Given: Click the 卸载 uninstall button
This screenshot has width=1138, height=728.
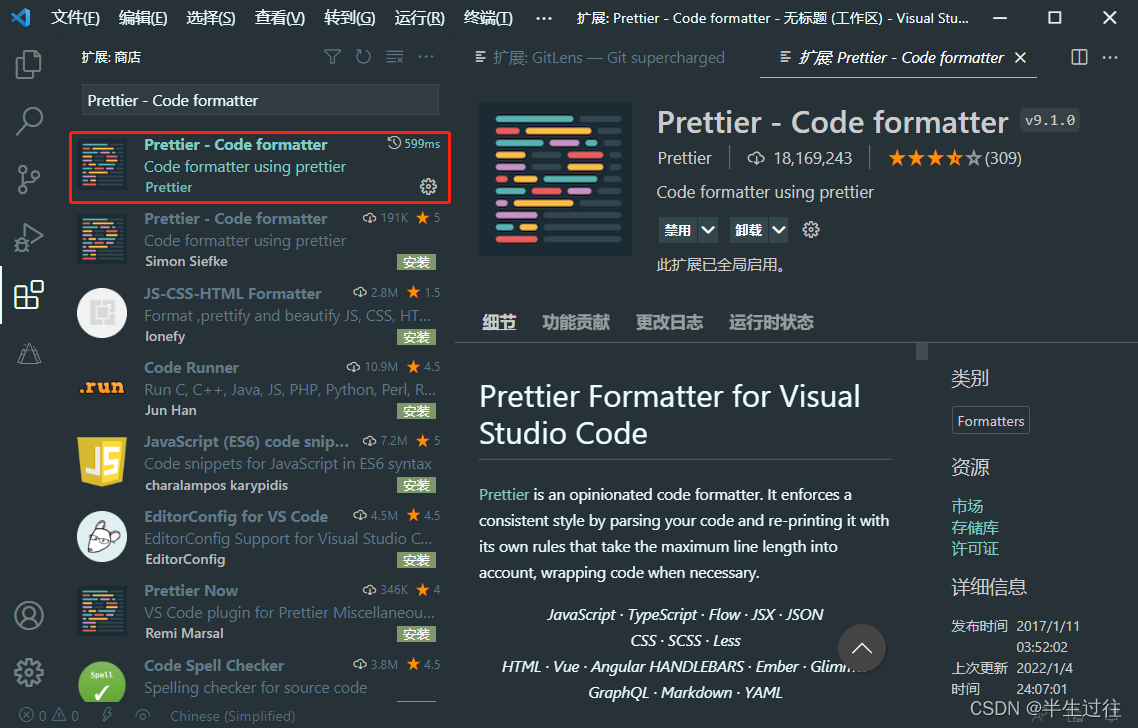Looking at the screenshot, I should (x=748, y=230).
